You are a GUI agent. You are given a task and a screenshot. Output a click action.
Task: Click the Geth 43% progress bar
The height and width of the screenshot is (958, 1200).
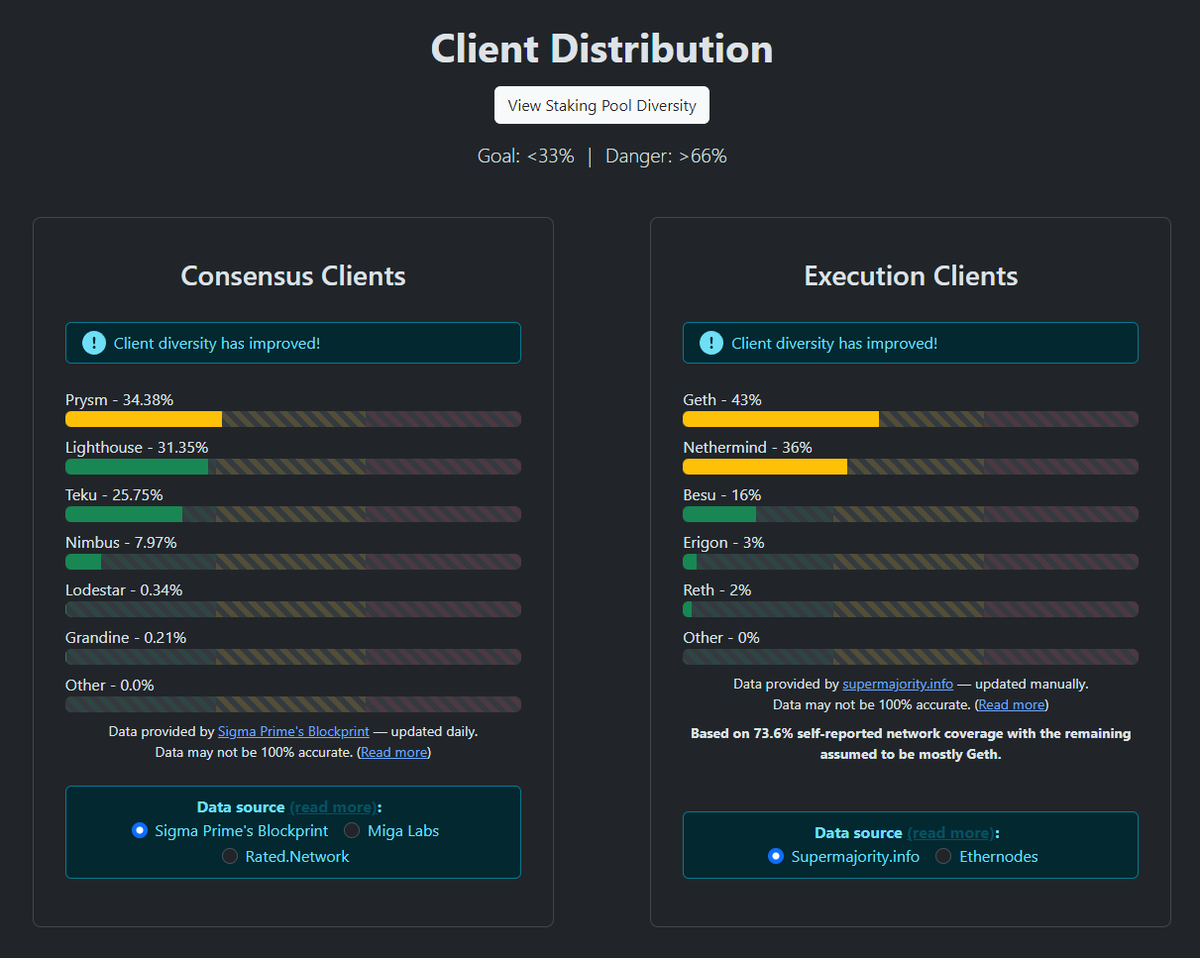point(910,419)
